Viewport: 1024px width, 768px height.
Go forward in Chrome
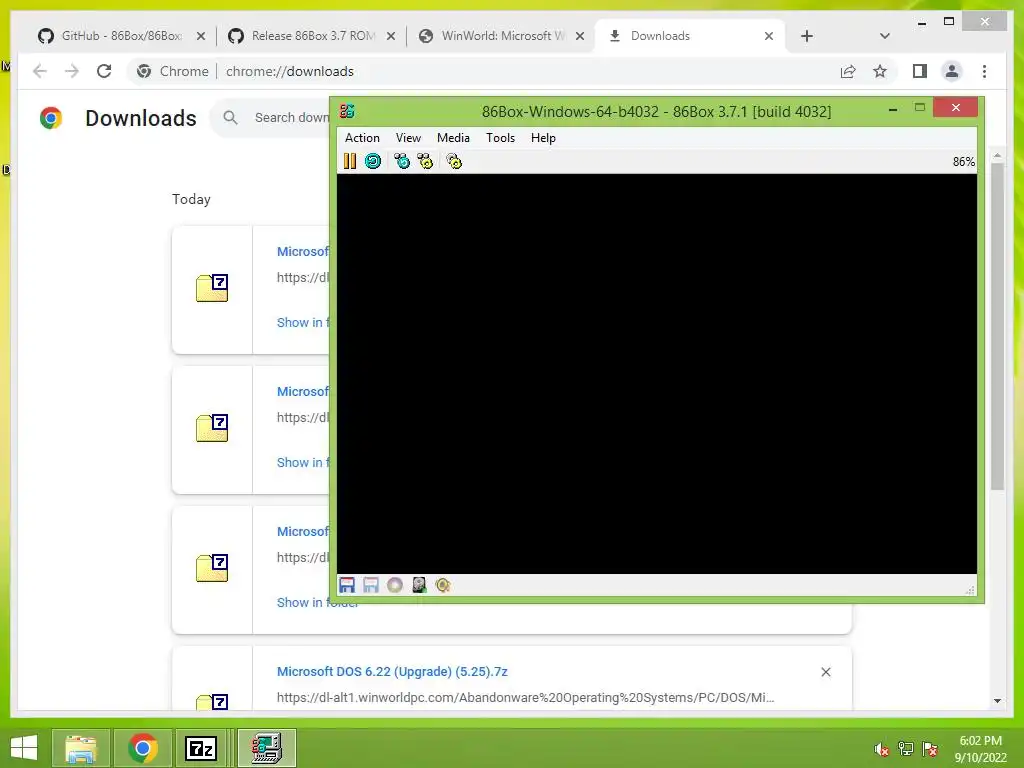pos(72,71)
